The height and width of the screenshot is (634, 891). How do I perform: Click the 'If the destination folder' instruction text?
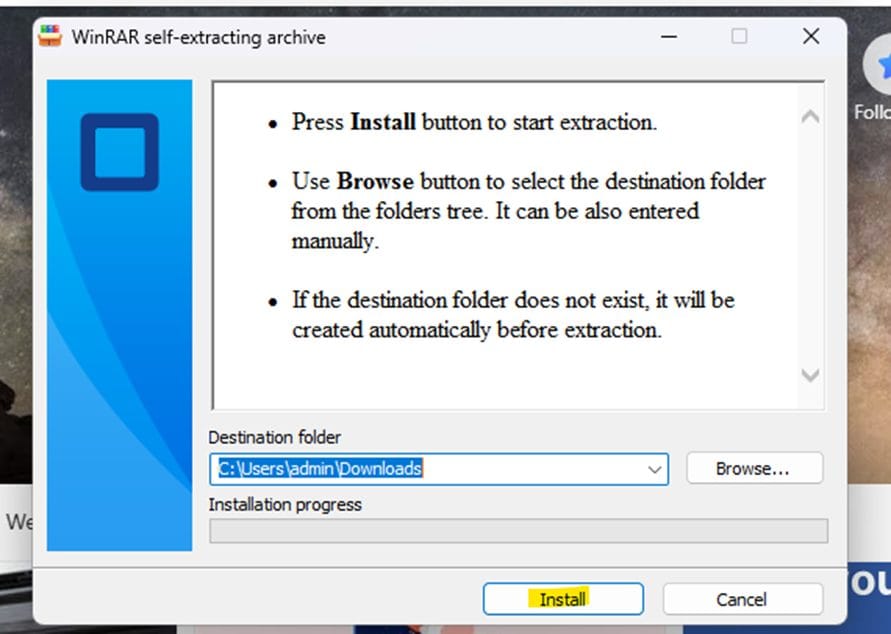(x=513, y=314)
